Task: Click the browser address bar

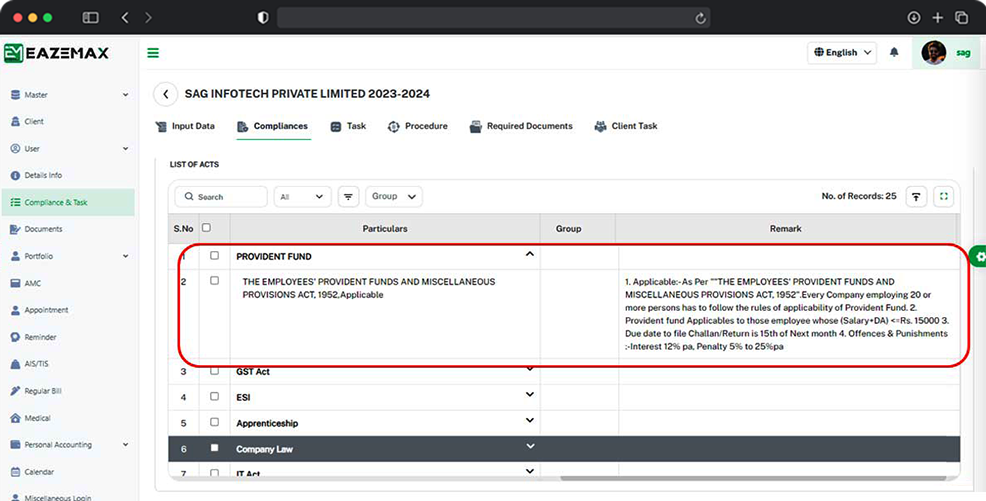Action: click(494, 18)
